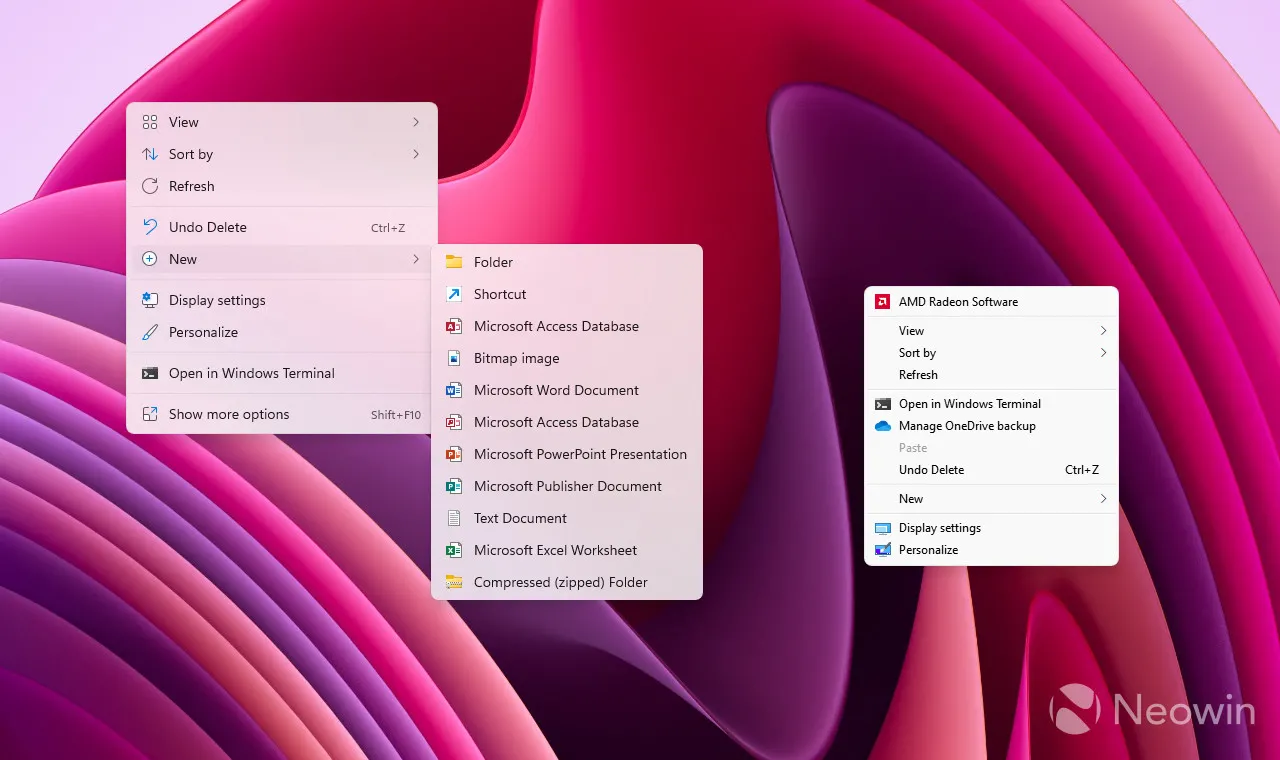Click the yellow Folder icon in New submenu
The height and width of the screenshot is (760, 1280).
coord(454,262)
